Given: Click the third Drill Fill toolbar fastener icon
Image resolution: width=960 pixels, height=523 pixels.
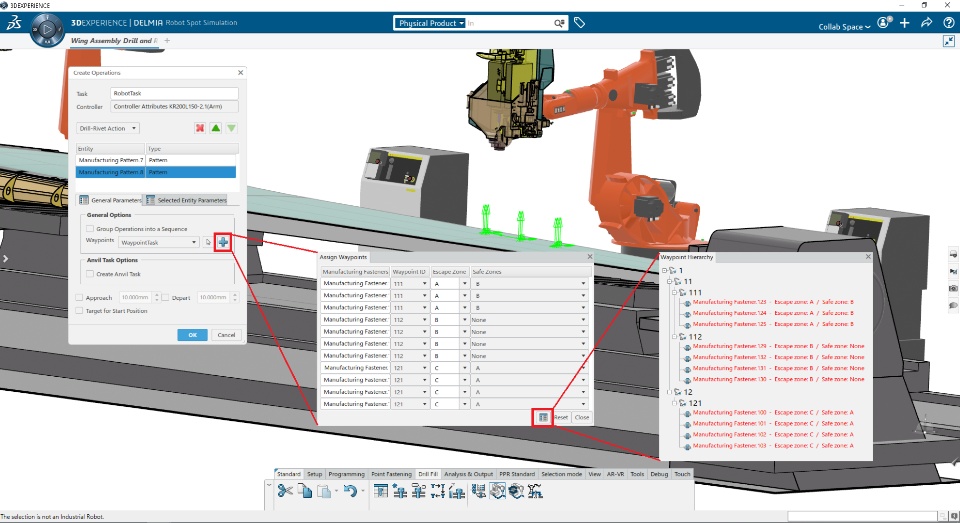Looking at the screenshot, I should (419, 491).
